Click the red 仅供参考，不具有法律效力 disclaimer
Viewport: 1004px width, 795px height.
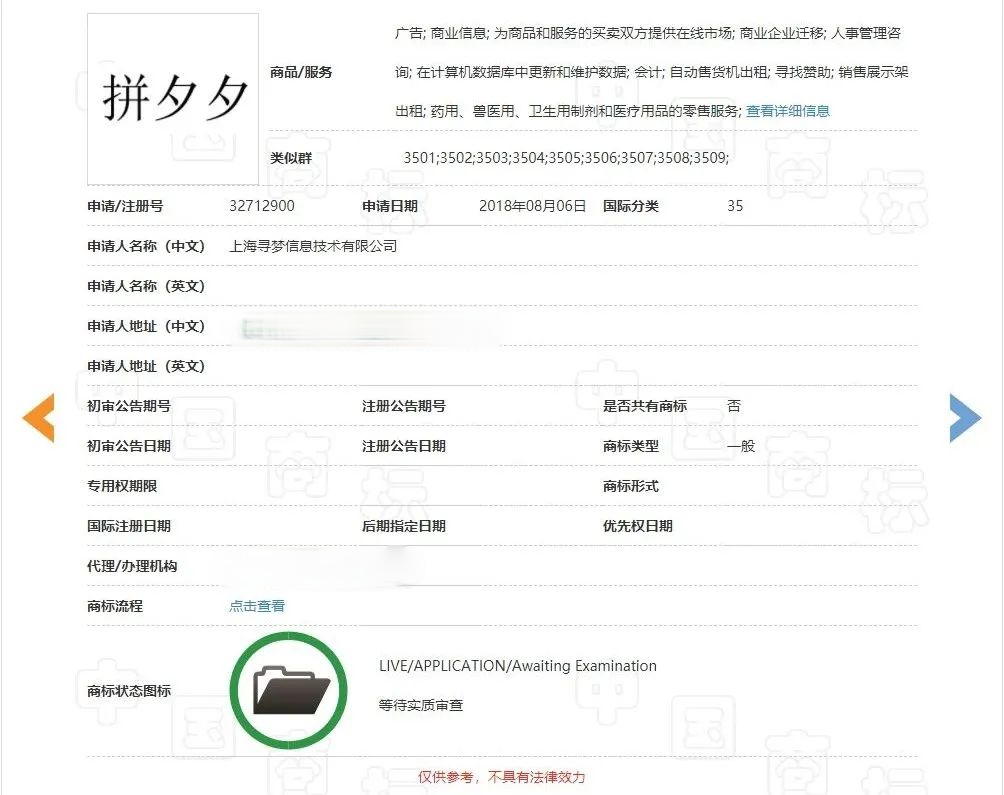pyautogui.click(x=501, y=777)
